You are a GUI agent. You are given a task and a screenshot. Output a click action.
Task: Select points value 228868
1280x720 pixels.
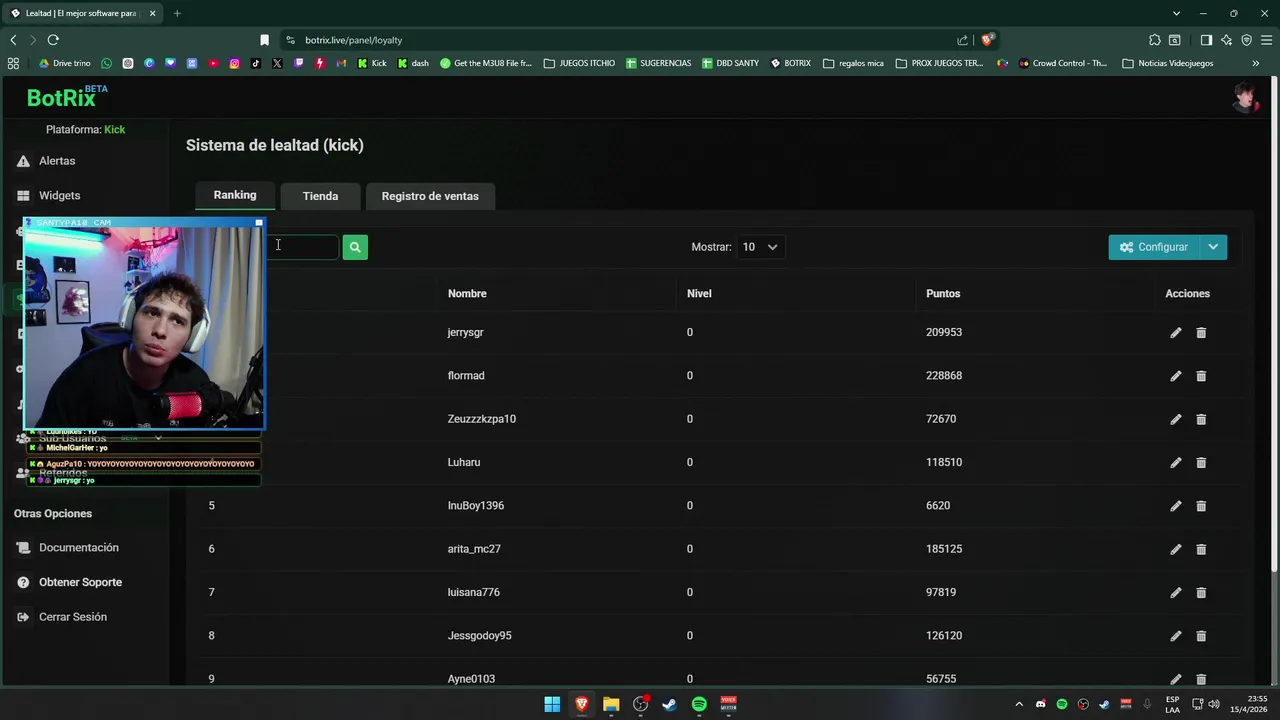[944, 376]
